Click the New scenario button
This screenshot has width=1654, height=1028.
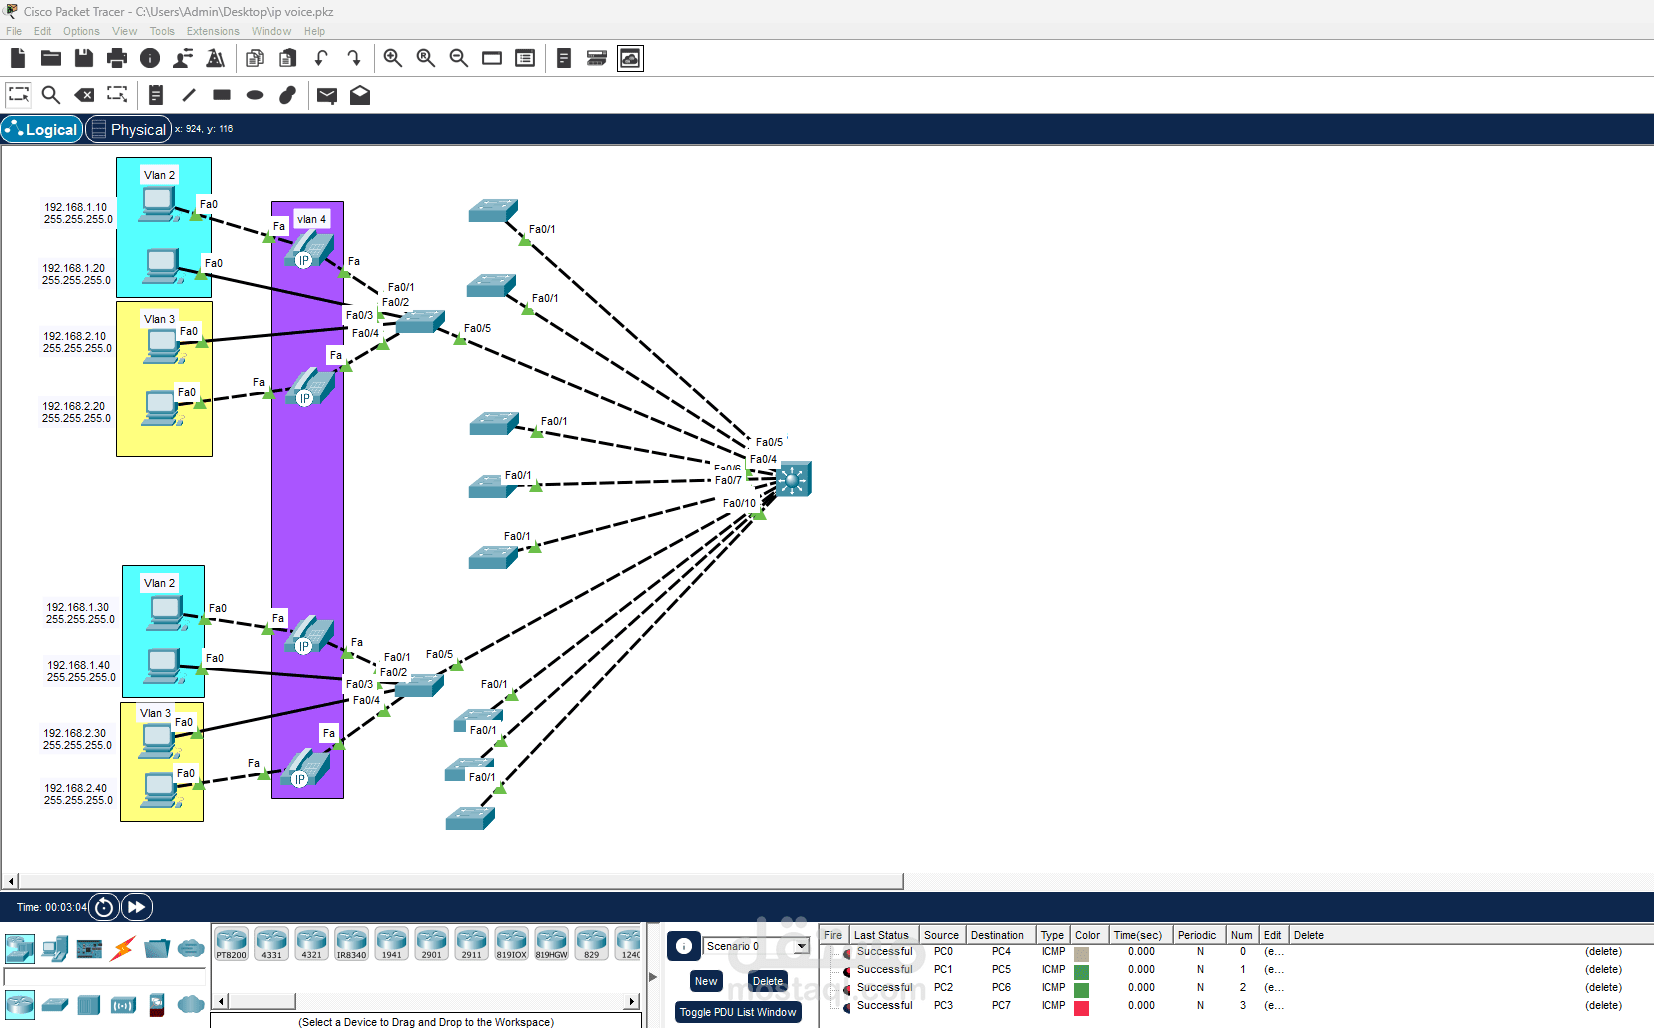pos(705,981)
